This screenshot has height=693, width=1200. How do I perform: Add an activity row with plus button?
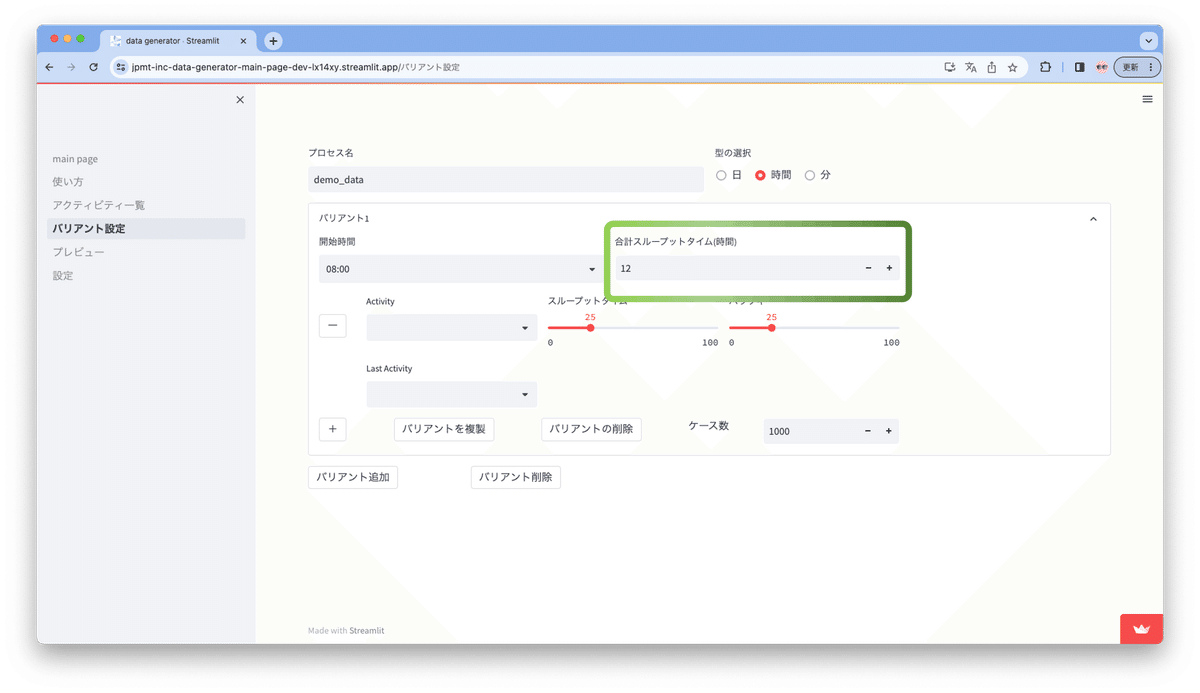point(333,429)
